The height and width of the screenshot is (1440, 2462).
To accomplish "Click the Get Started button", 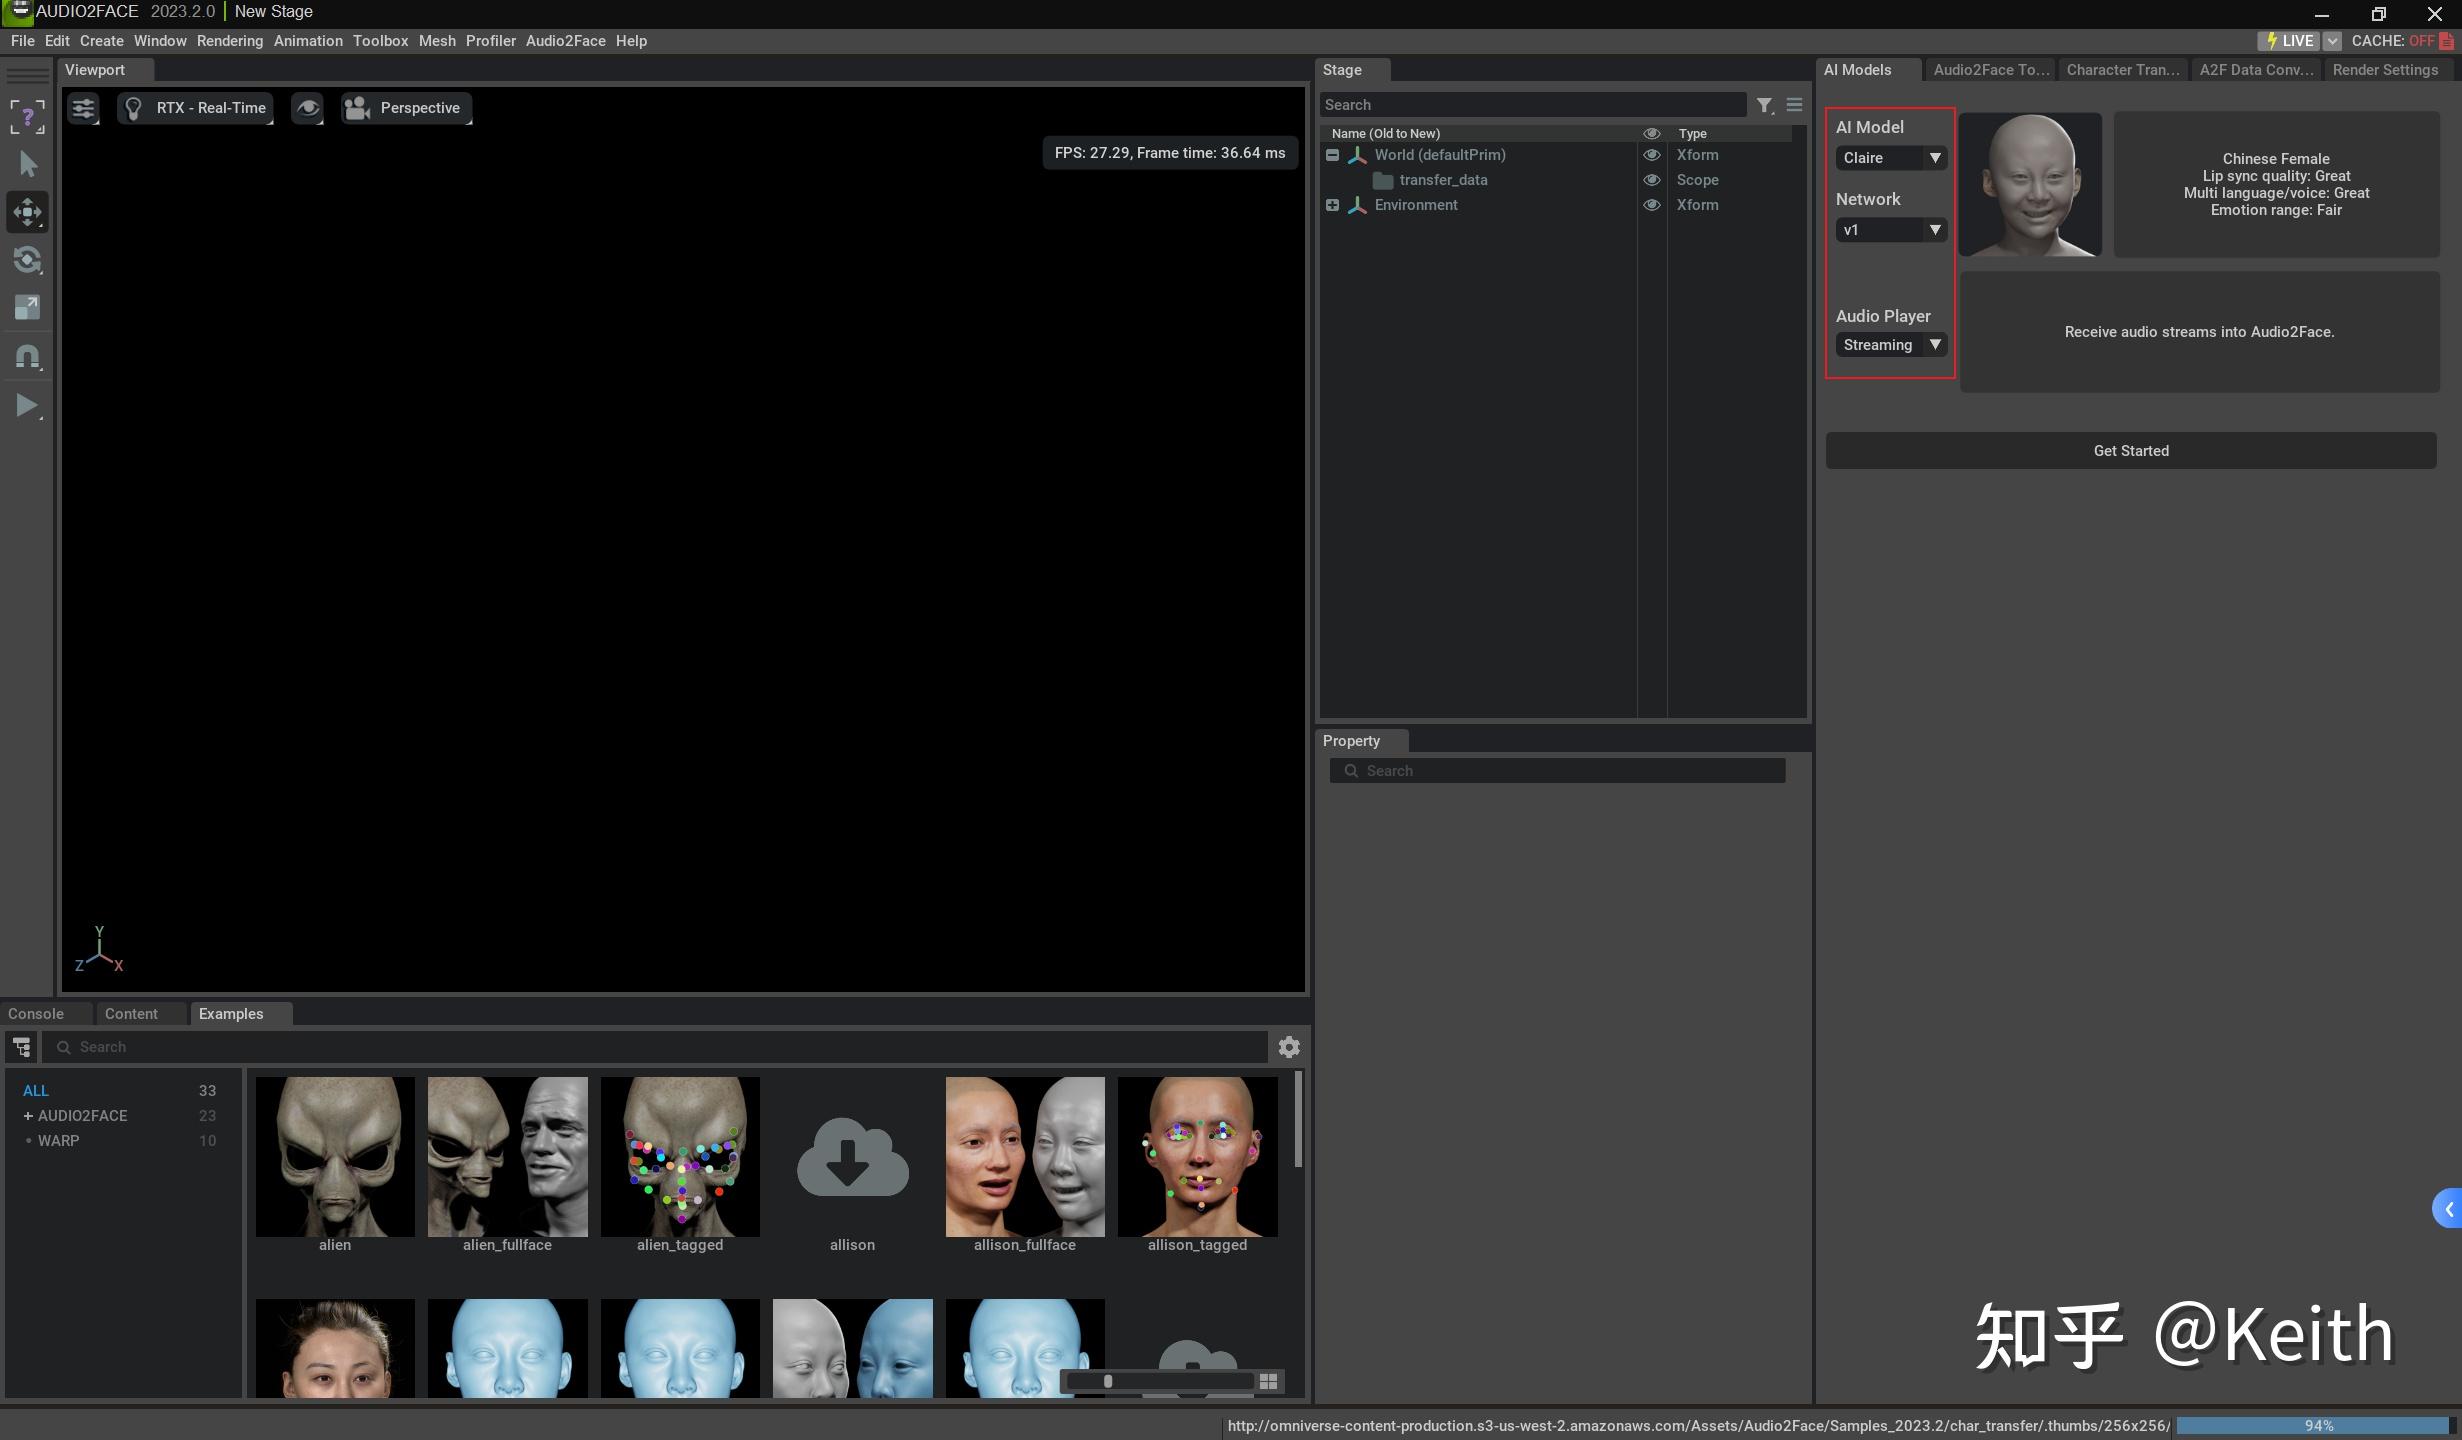I will pos(2130,451).
